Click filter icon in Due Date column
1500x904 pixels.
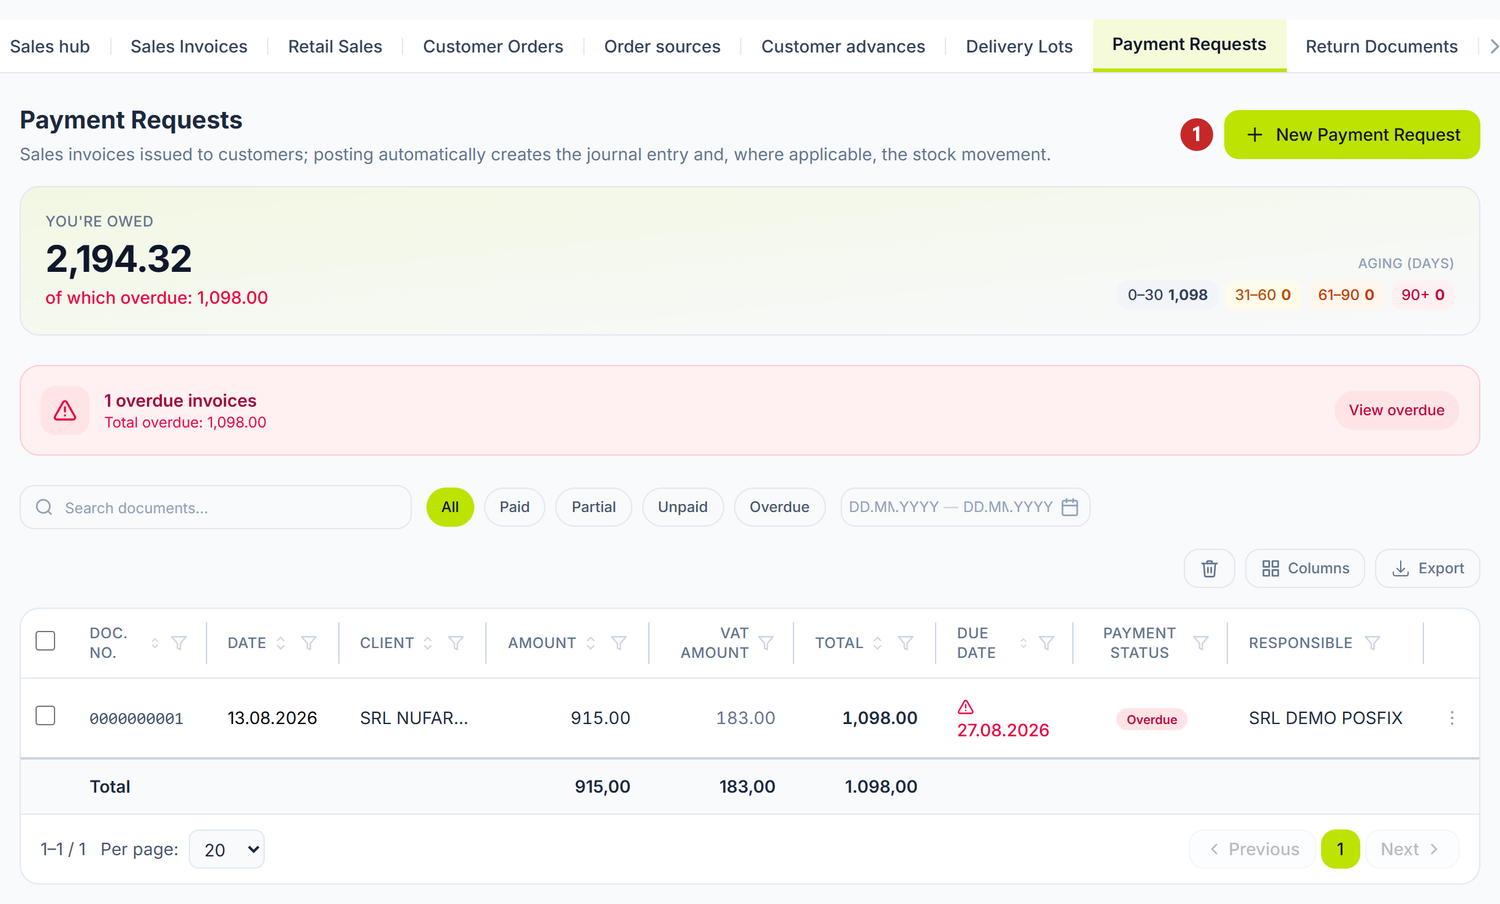[1046, 643]
